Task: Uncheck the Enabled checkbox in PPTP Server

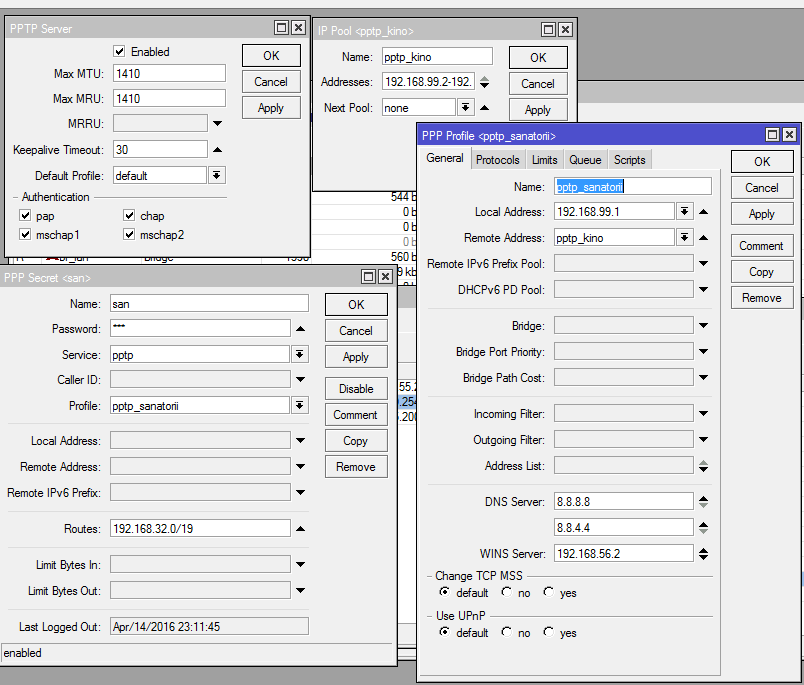Action: [x=119, y=51]
